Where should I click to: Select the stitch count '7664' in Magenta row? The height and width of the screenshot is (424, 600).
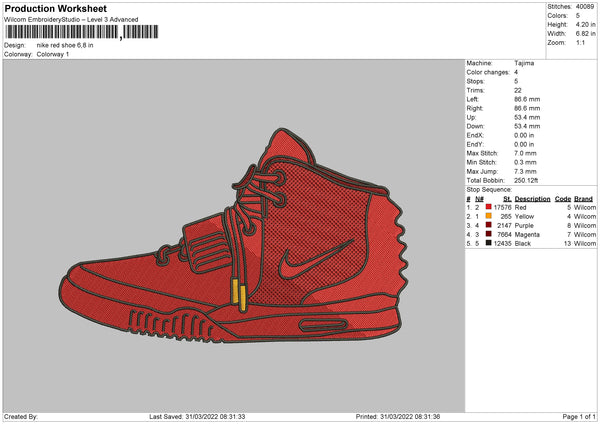[504, 235]
